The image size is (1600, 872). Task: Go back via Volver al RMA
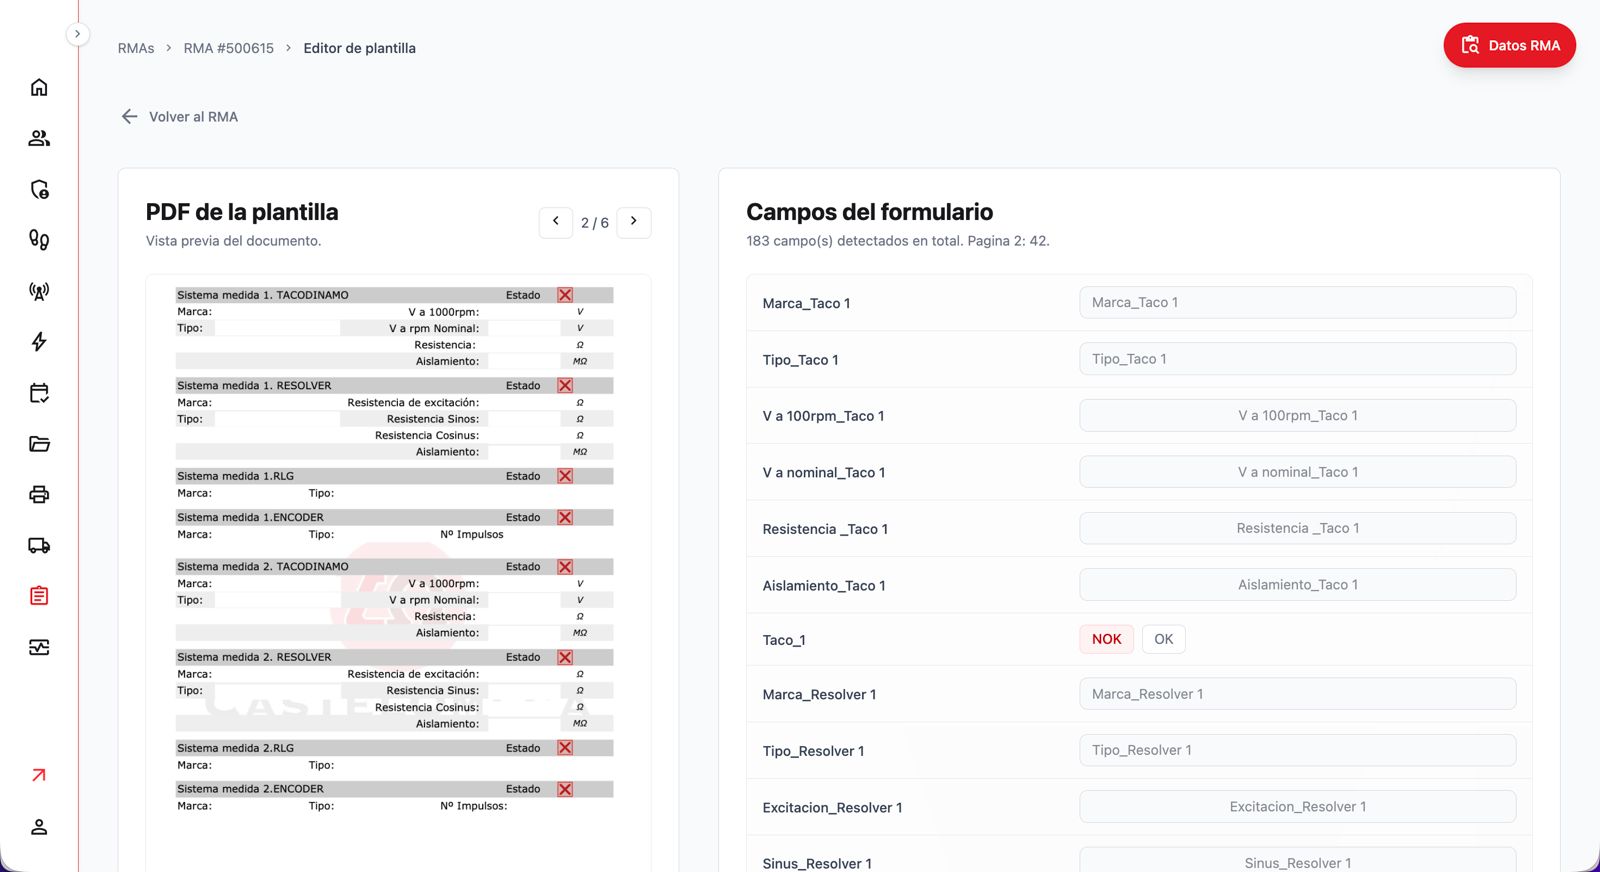[180, 117]
